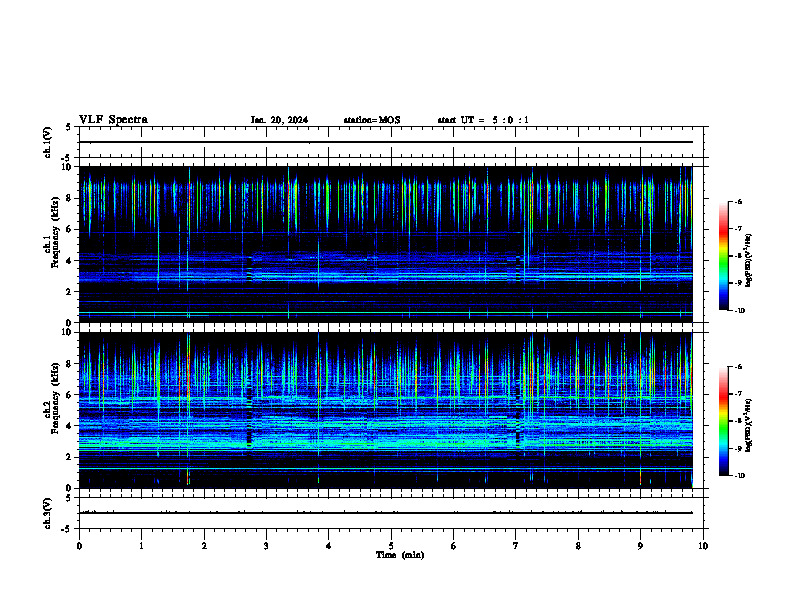The image size is (792, 612).
Task: Click the ch.1 voltage waveform trace
Action: 386,142
